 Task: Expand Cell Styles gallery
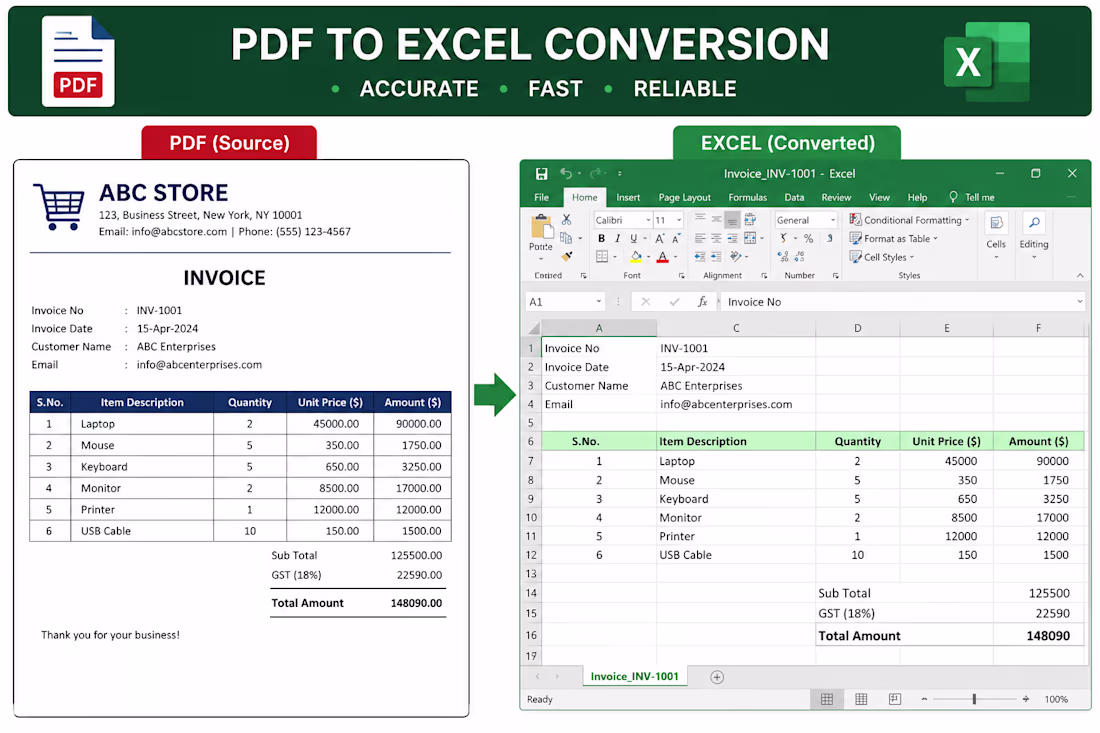pos(882,257)
